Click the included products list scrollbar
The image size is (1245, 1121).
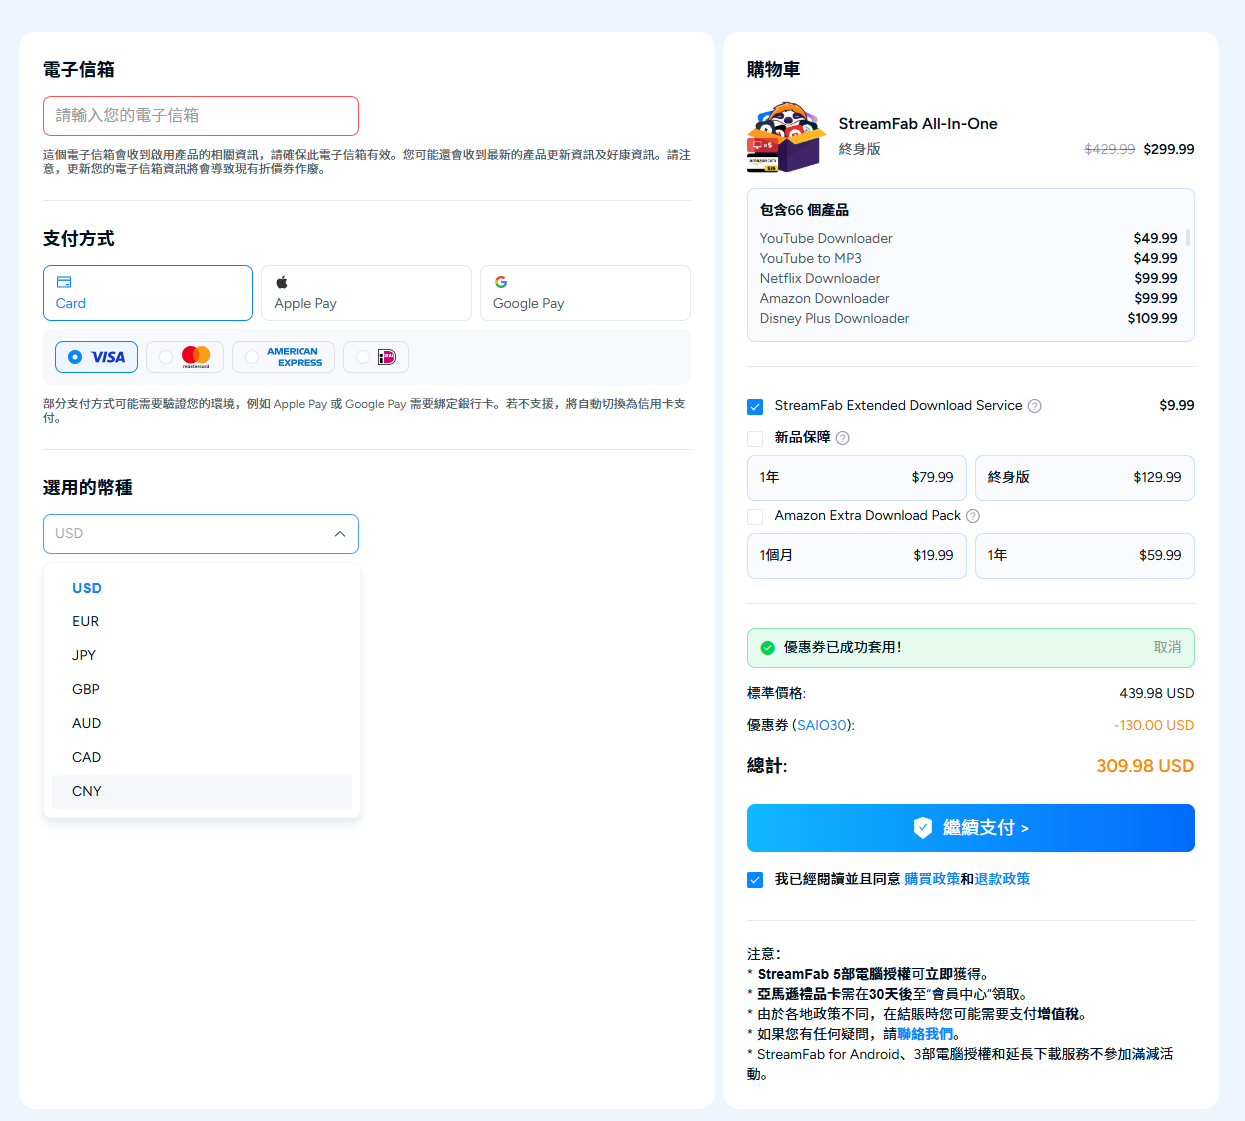[1188, 238]
